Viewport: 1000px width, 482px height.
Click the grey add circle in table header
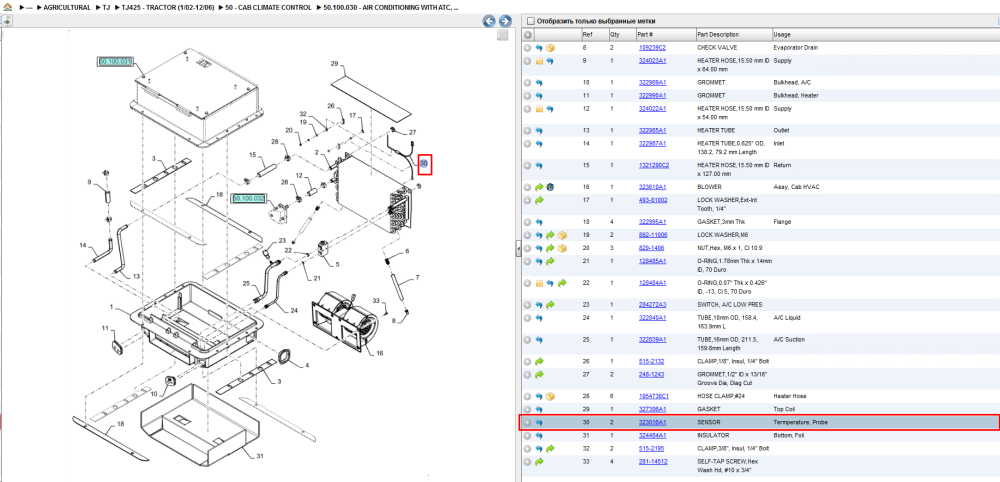coord(528,34)
